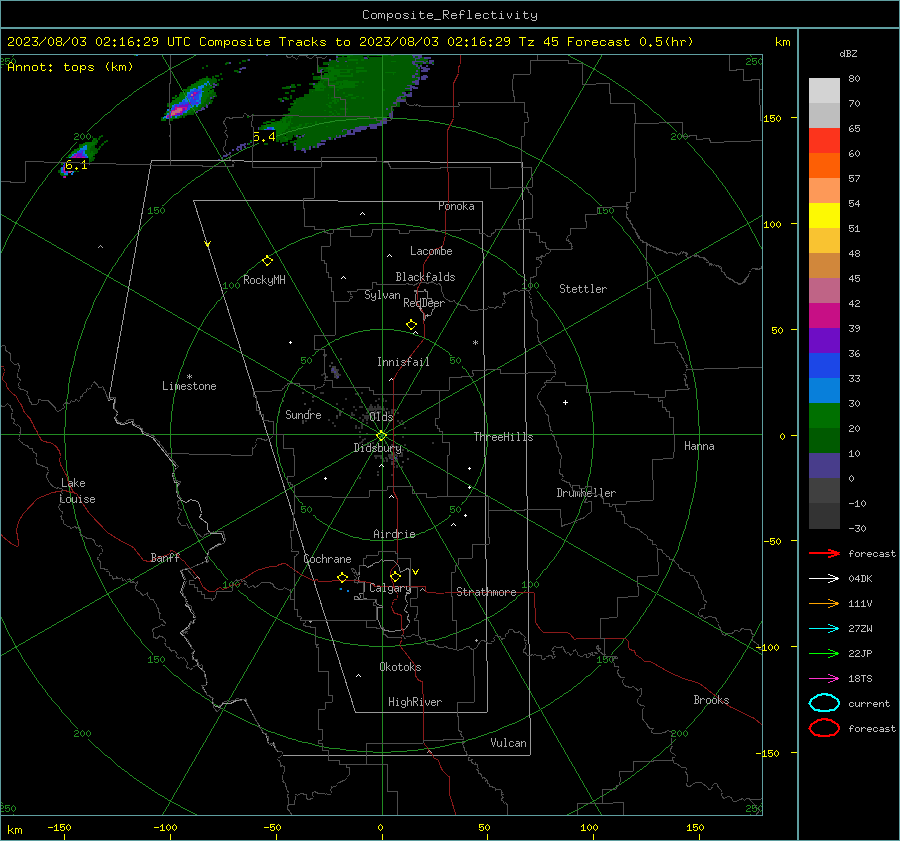Click the HighRiver town label
This screenshot has width=900, height=841.
414,702
